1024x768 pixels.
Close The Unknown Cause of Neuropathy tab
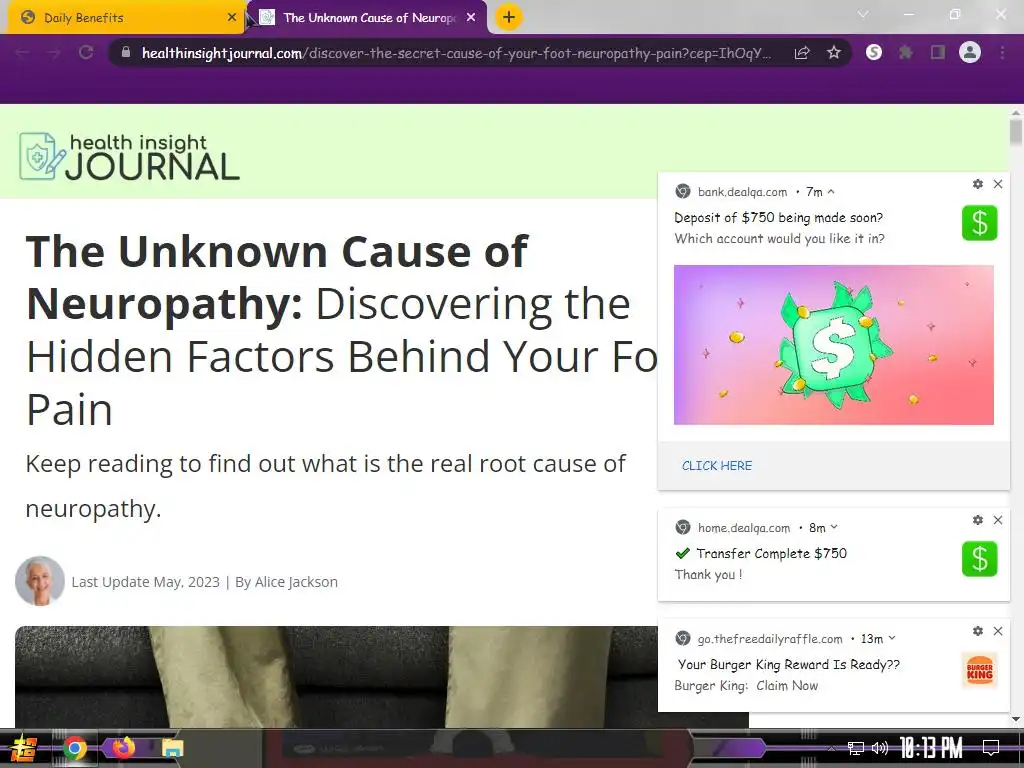tap(471, 18)
